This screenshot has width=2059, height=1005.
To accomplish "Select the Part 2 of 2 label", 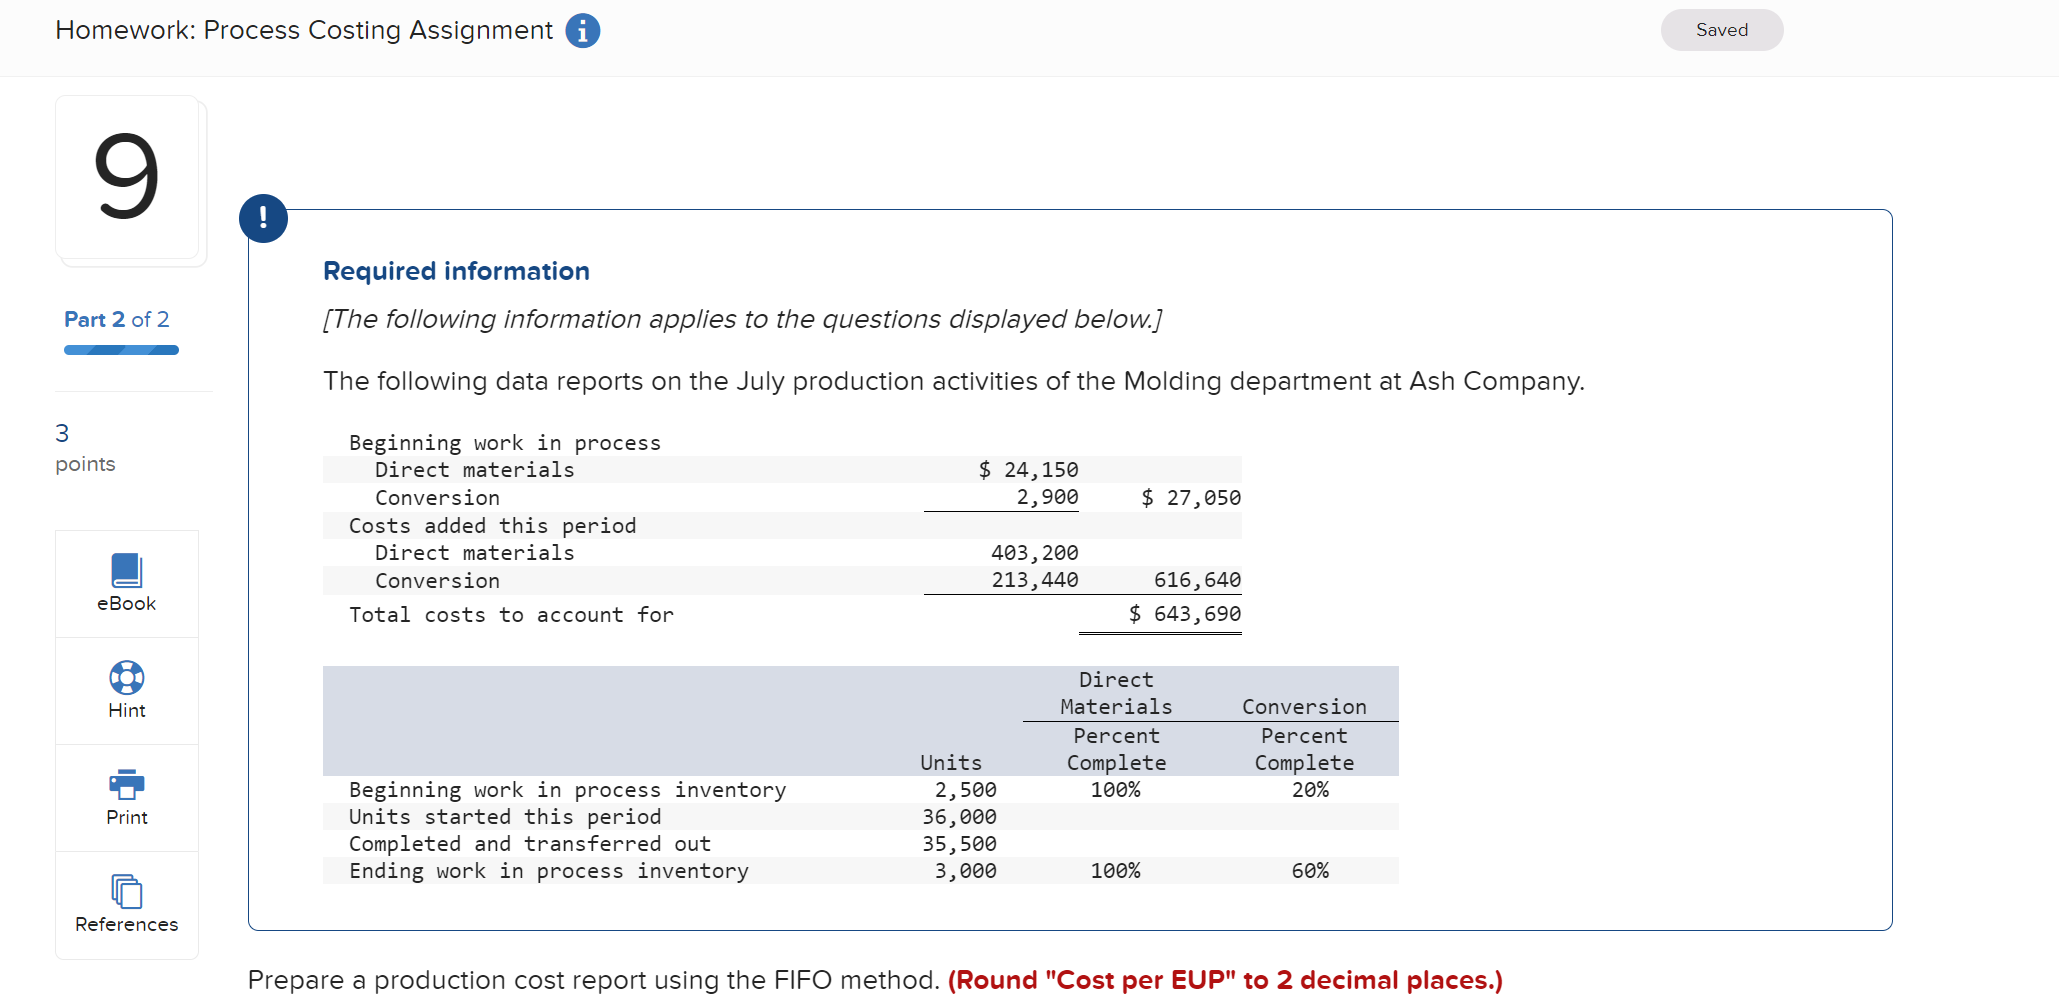I will coord(116,318).
